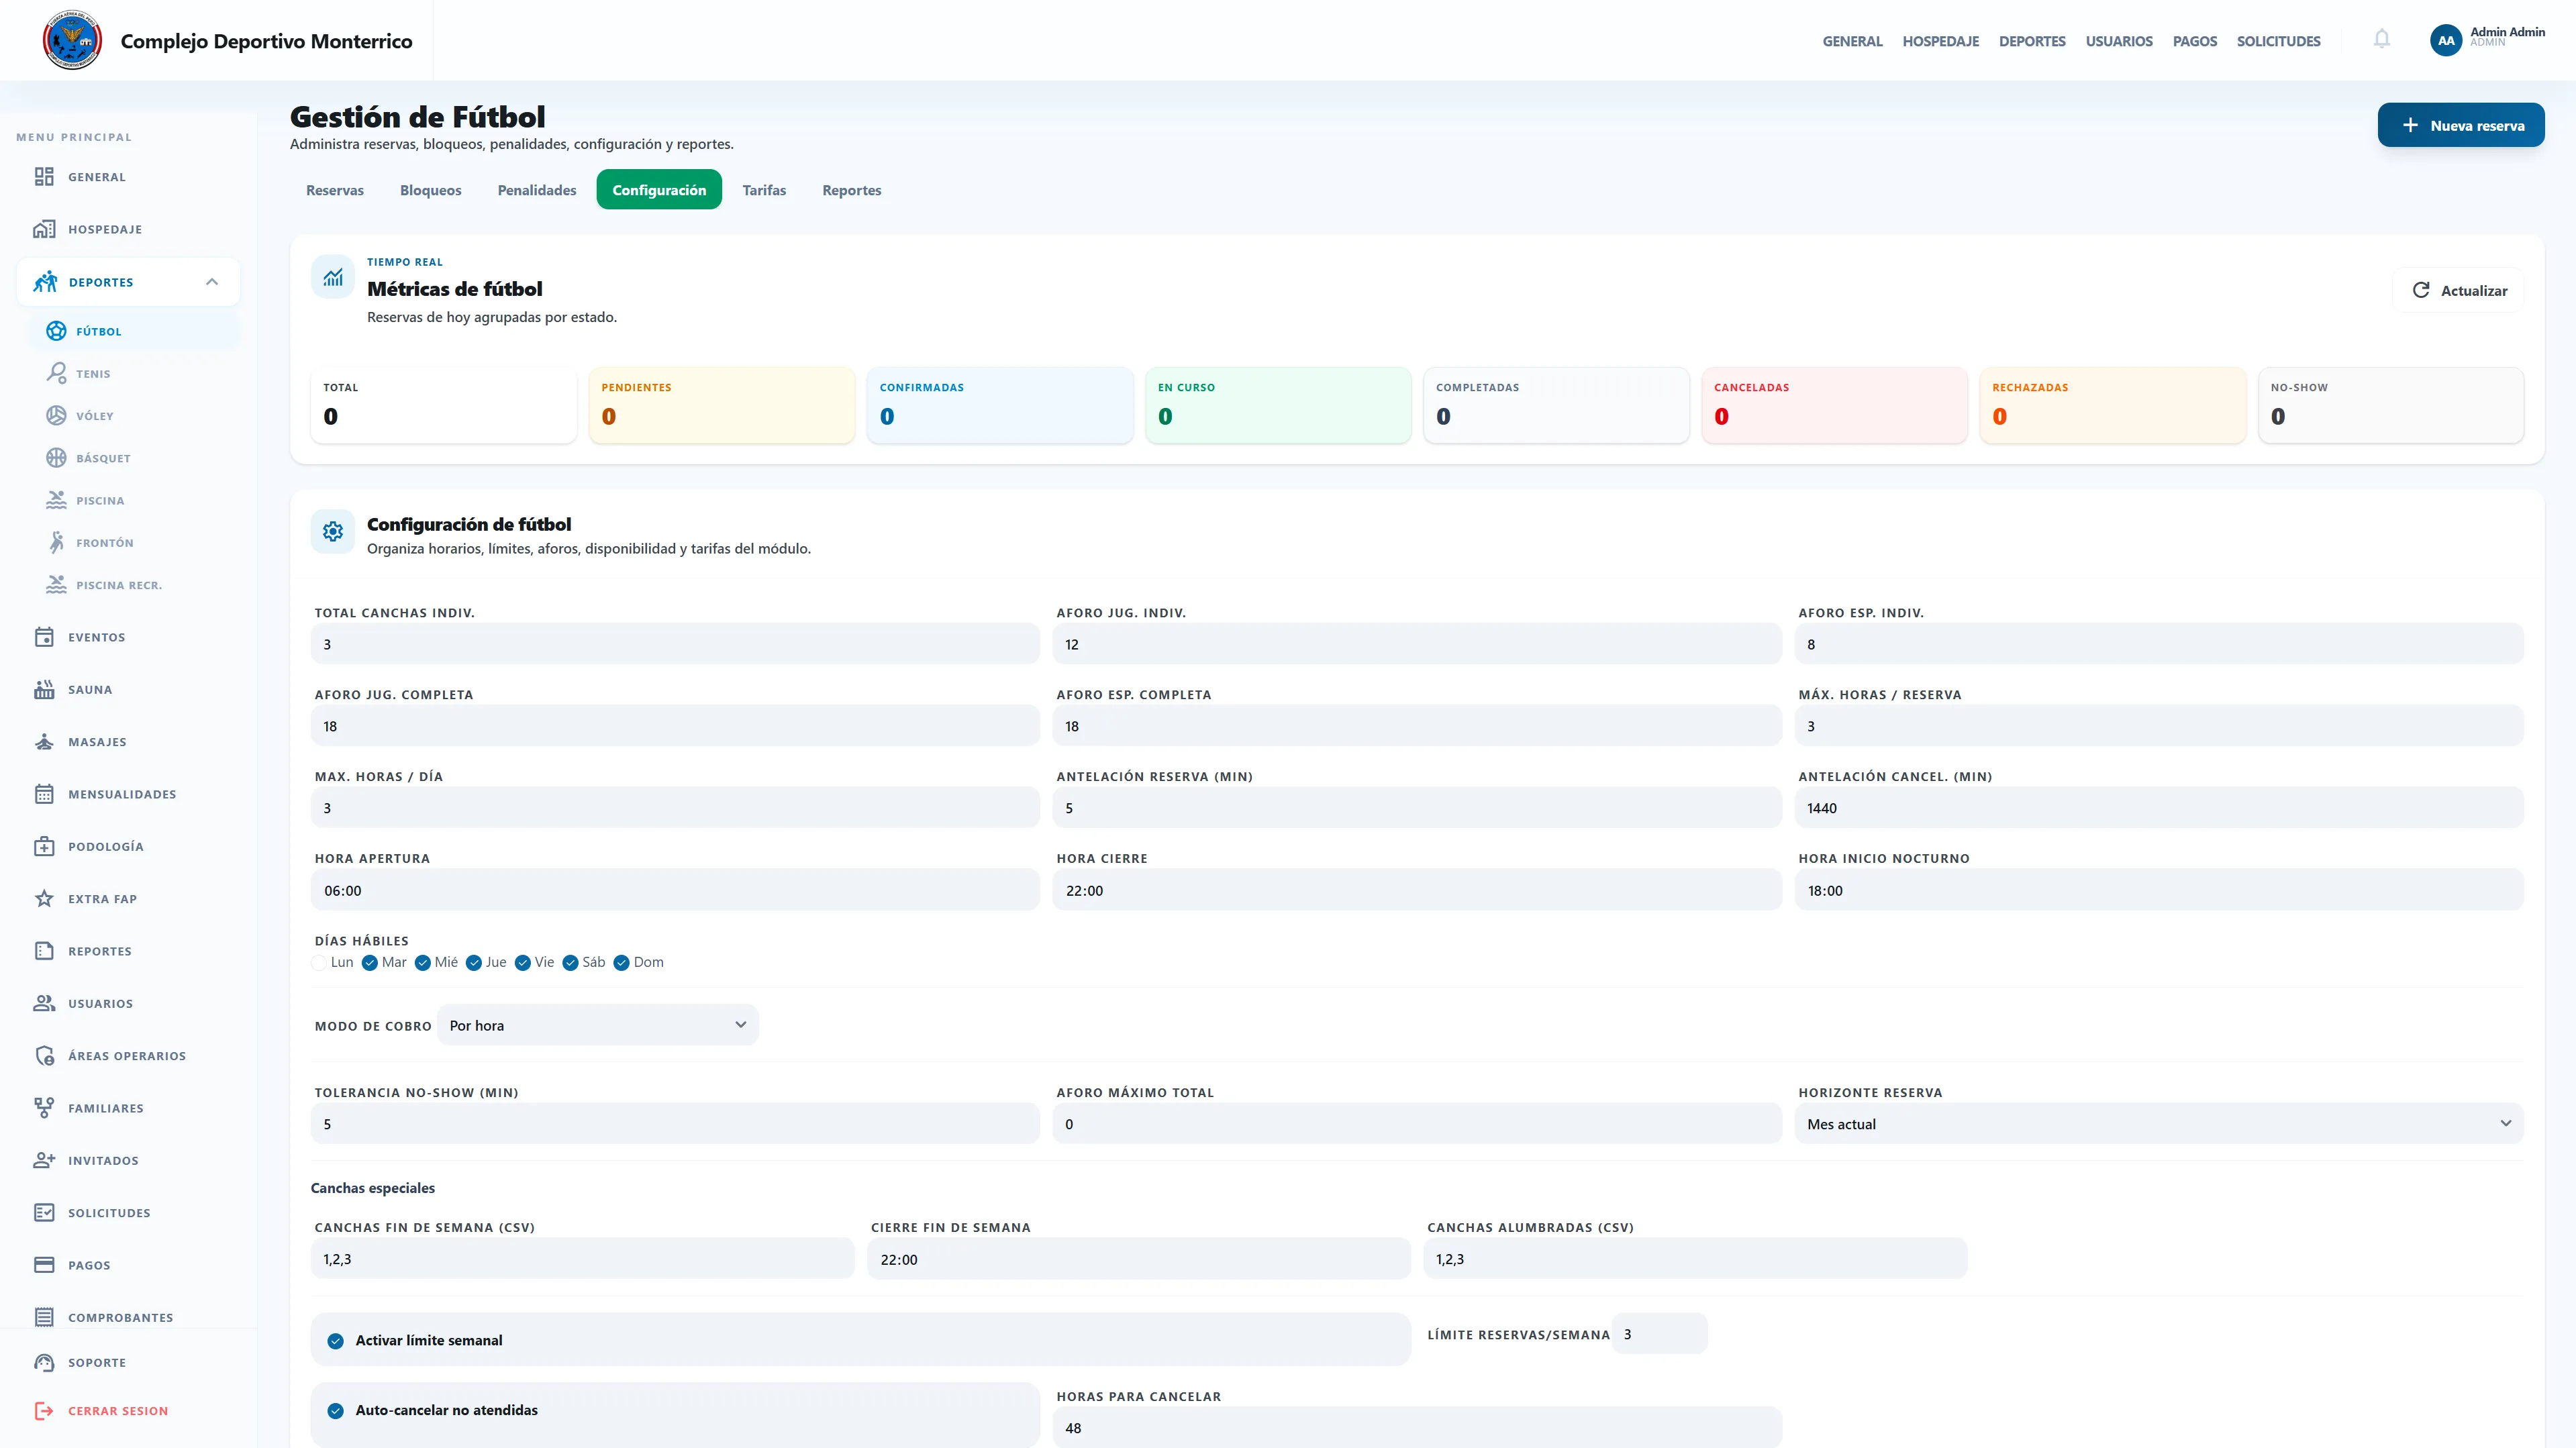The height and width of the screenshot is (1448, 2576).
Task: Open the Horizonte Reserva dropdown
Action: pos(2159,1124)
